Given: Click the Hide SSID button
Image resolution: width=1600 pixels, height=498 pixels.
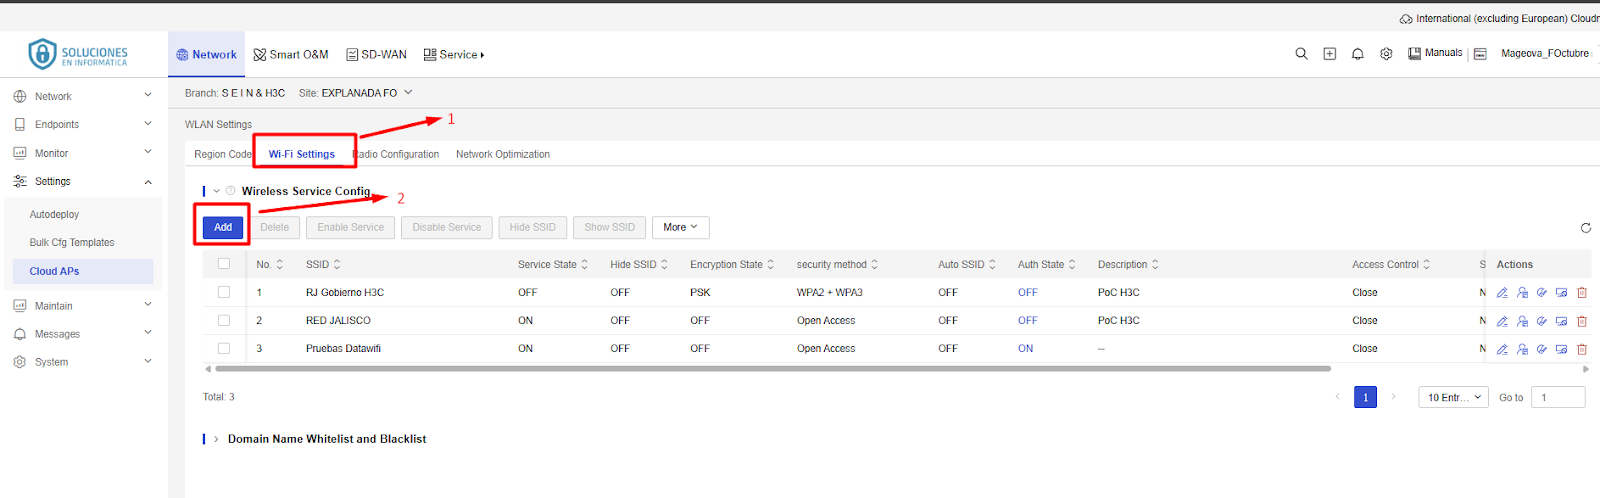Looking at the screenshot, I should click(x=533, y=228).
